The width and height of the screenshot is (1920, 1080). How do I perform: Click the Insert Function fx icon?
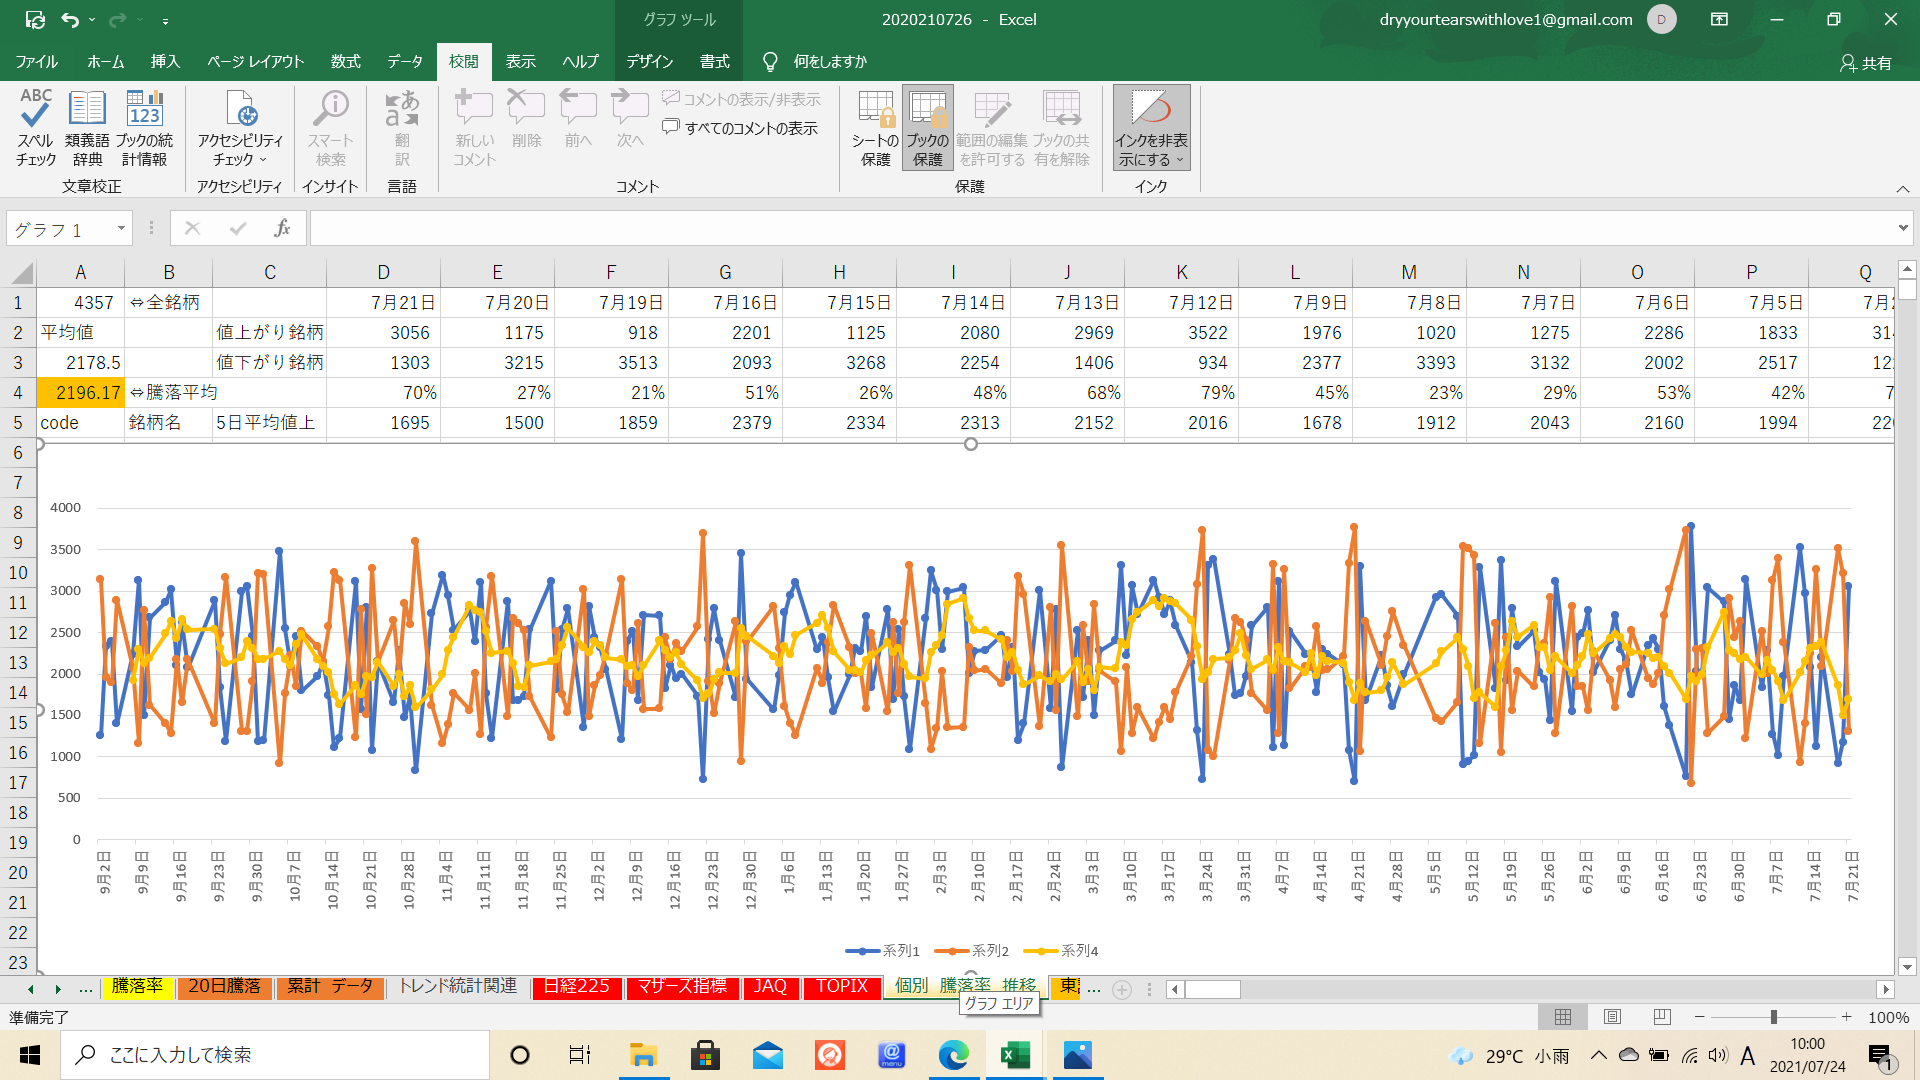282,229
